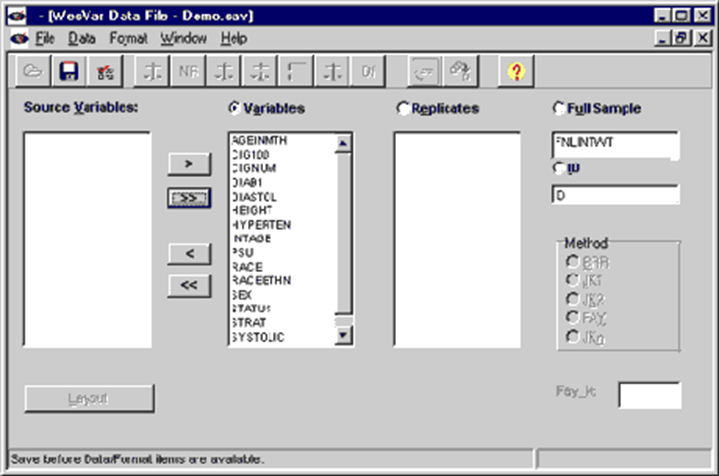Viewport: 719px width, 476px height.
Task: Click the Layout button
Action: click(x=89, y=399)
